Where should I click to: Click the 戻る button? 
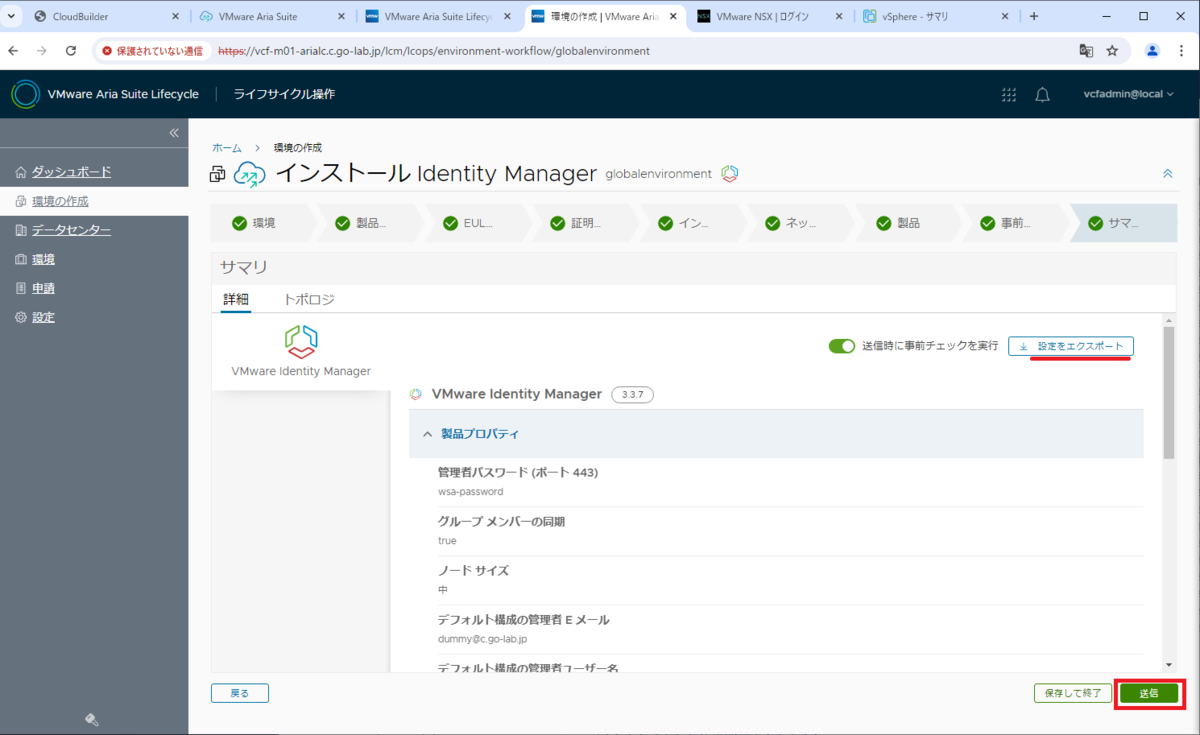coord(239,692)
